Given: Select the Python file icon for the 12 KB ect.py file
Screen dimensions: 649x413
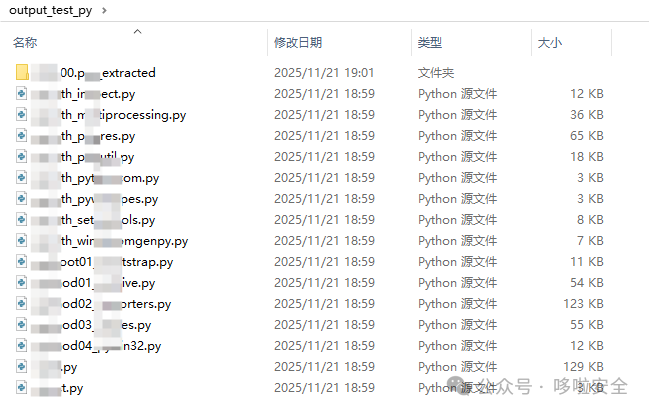Looking at the screenshot, I should pyautogui.click(x=22, y=94).
